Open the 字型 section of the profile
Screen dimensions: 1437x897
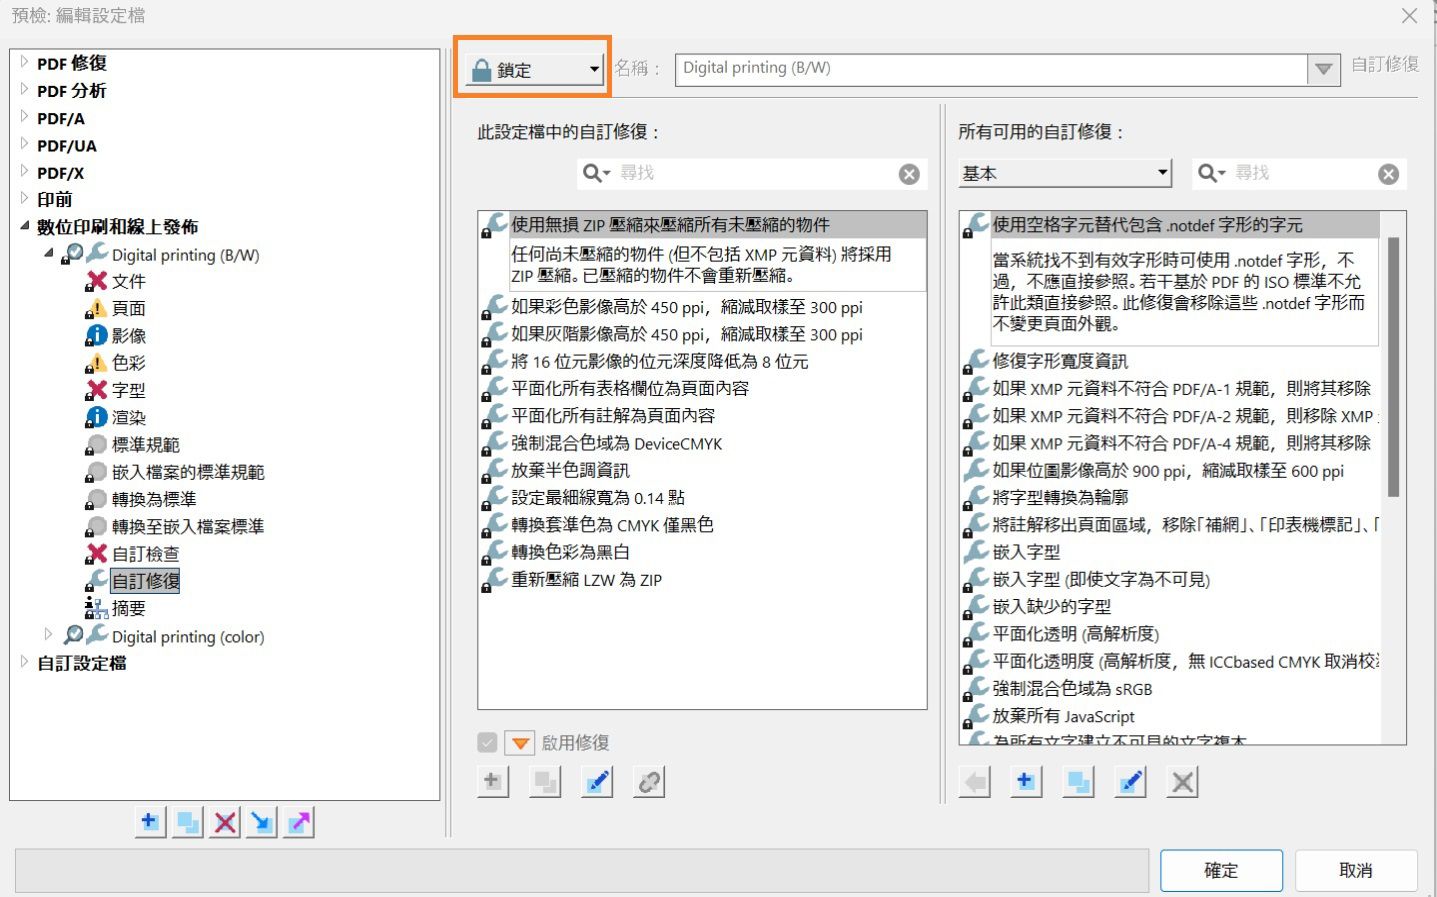(x=128, y=390)
